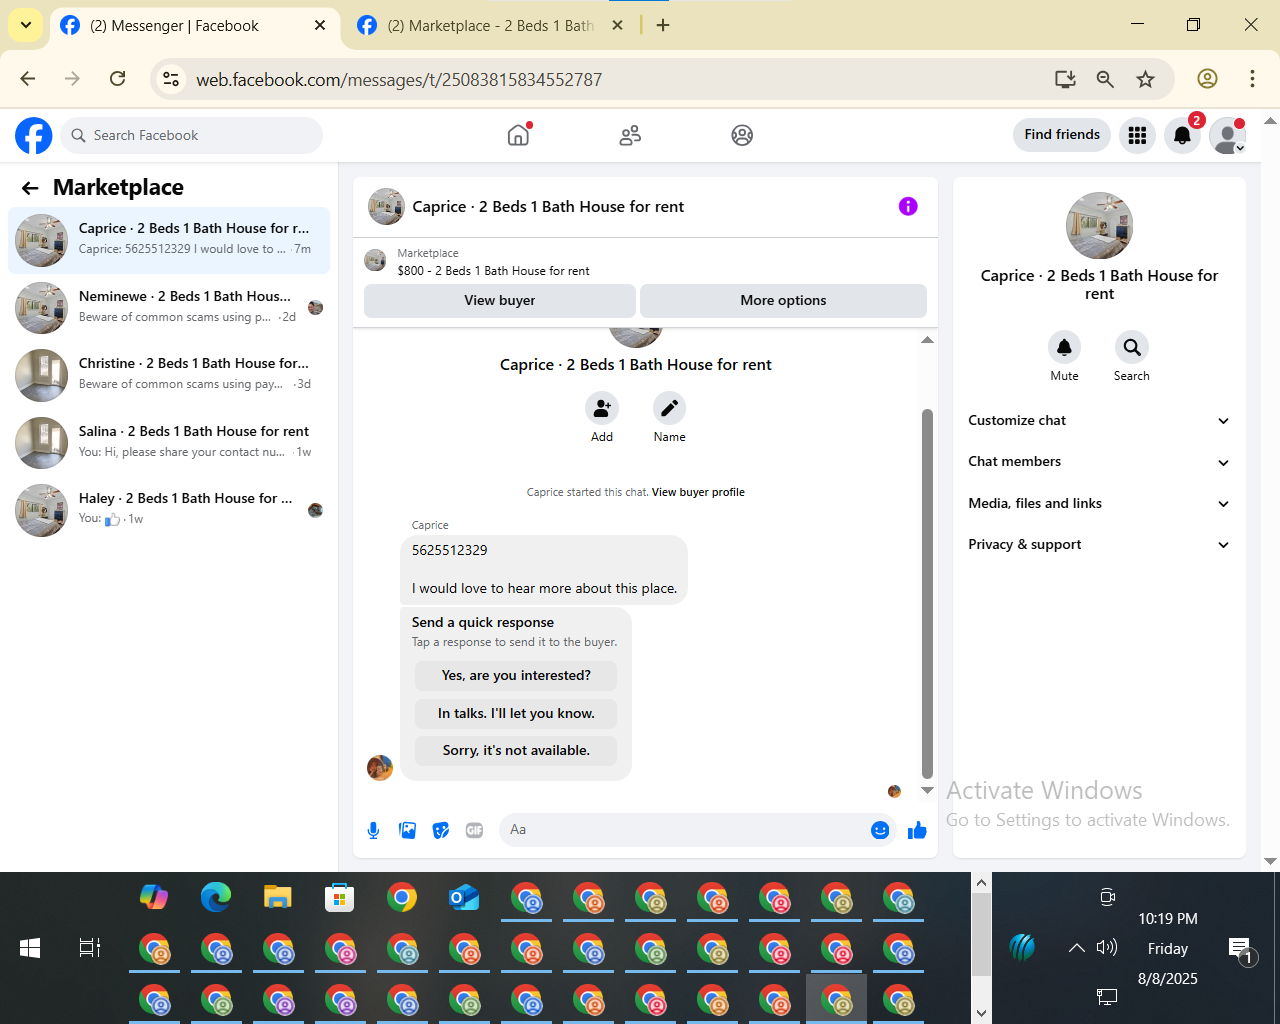Open the Salina conversation
Image resolution: width=1280 pixels, height=1024 pixels.
pos(169,442)
